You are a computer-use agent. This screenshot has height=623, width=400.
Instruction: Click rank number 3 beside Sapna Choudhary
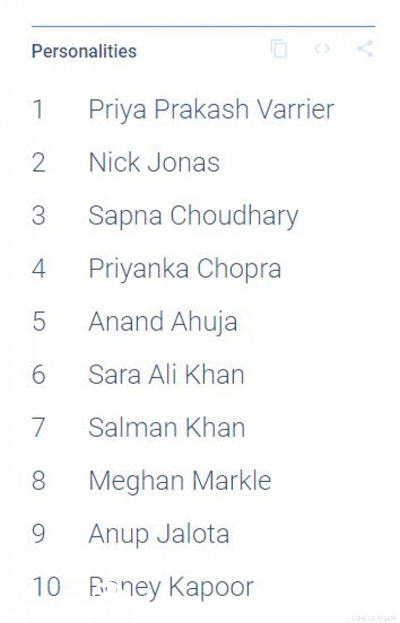coord(39,216)
